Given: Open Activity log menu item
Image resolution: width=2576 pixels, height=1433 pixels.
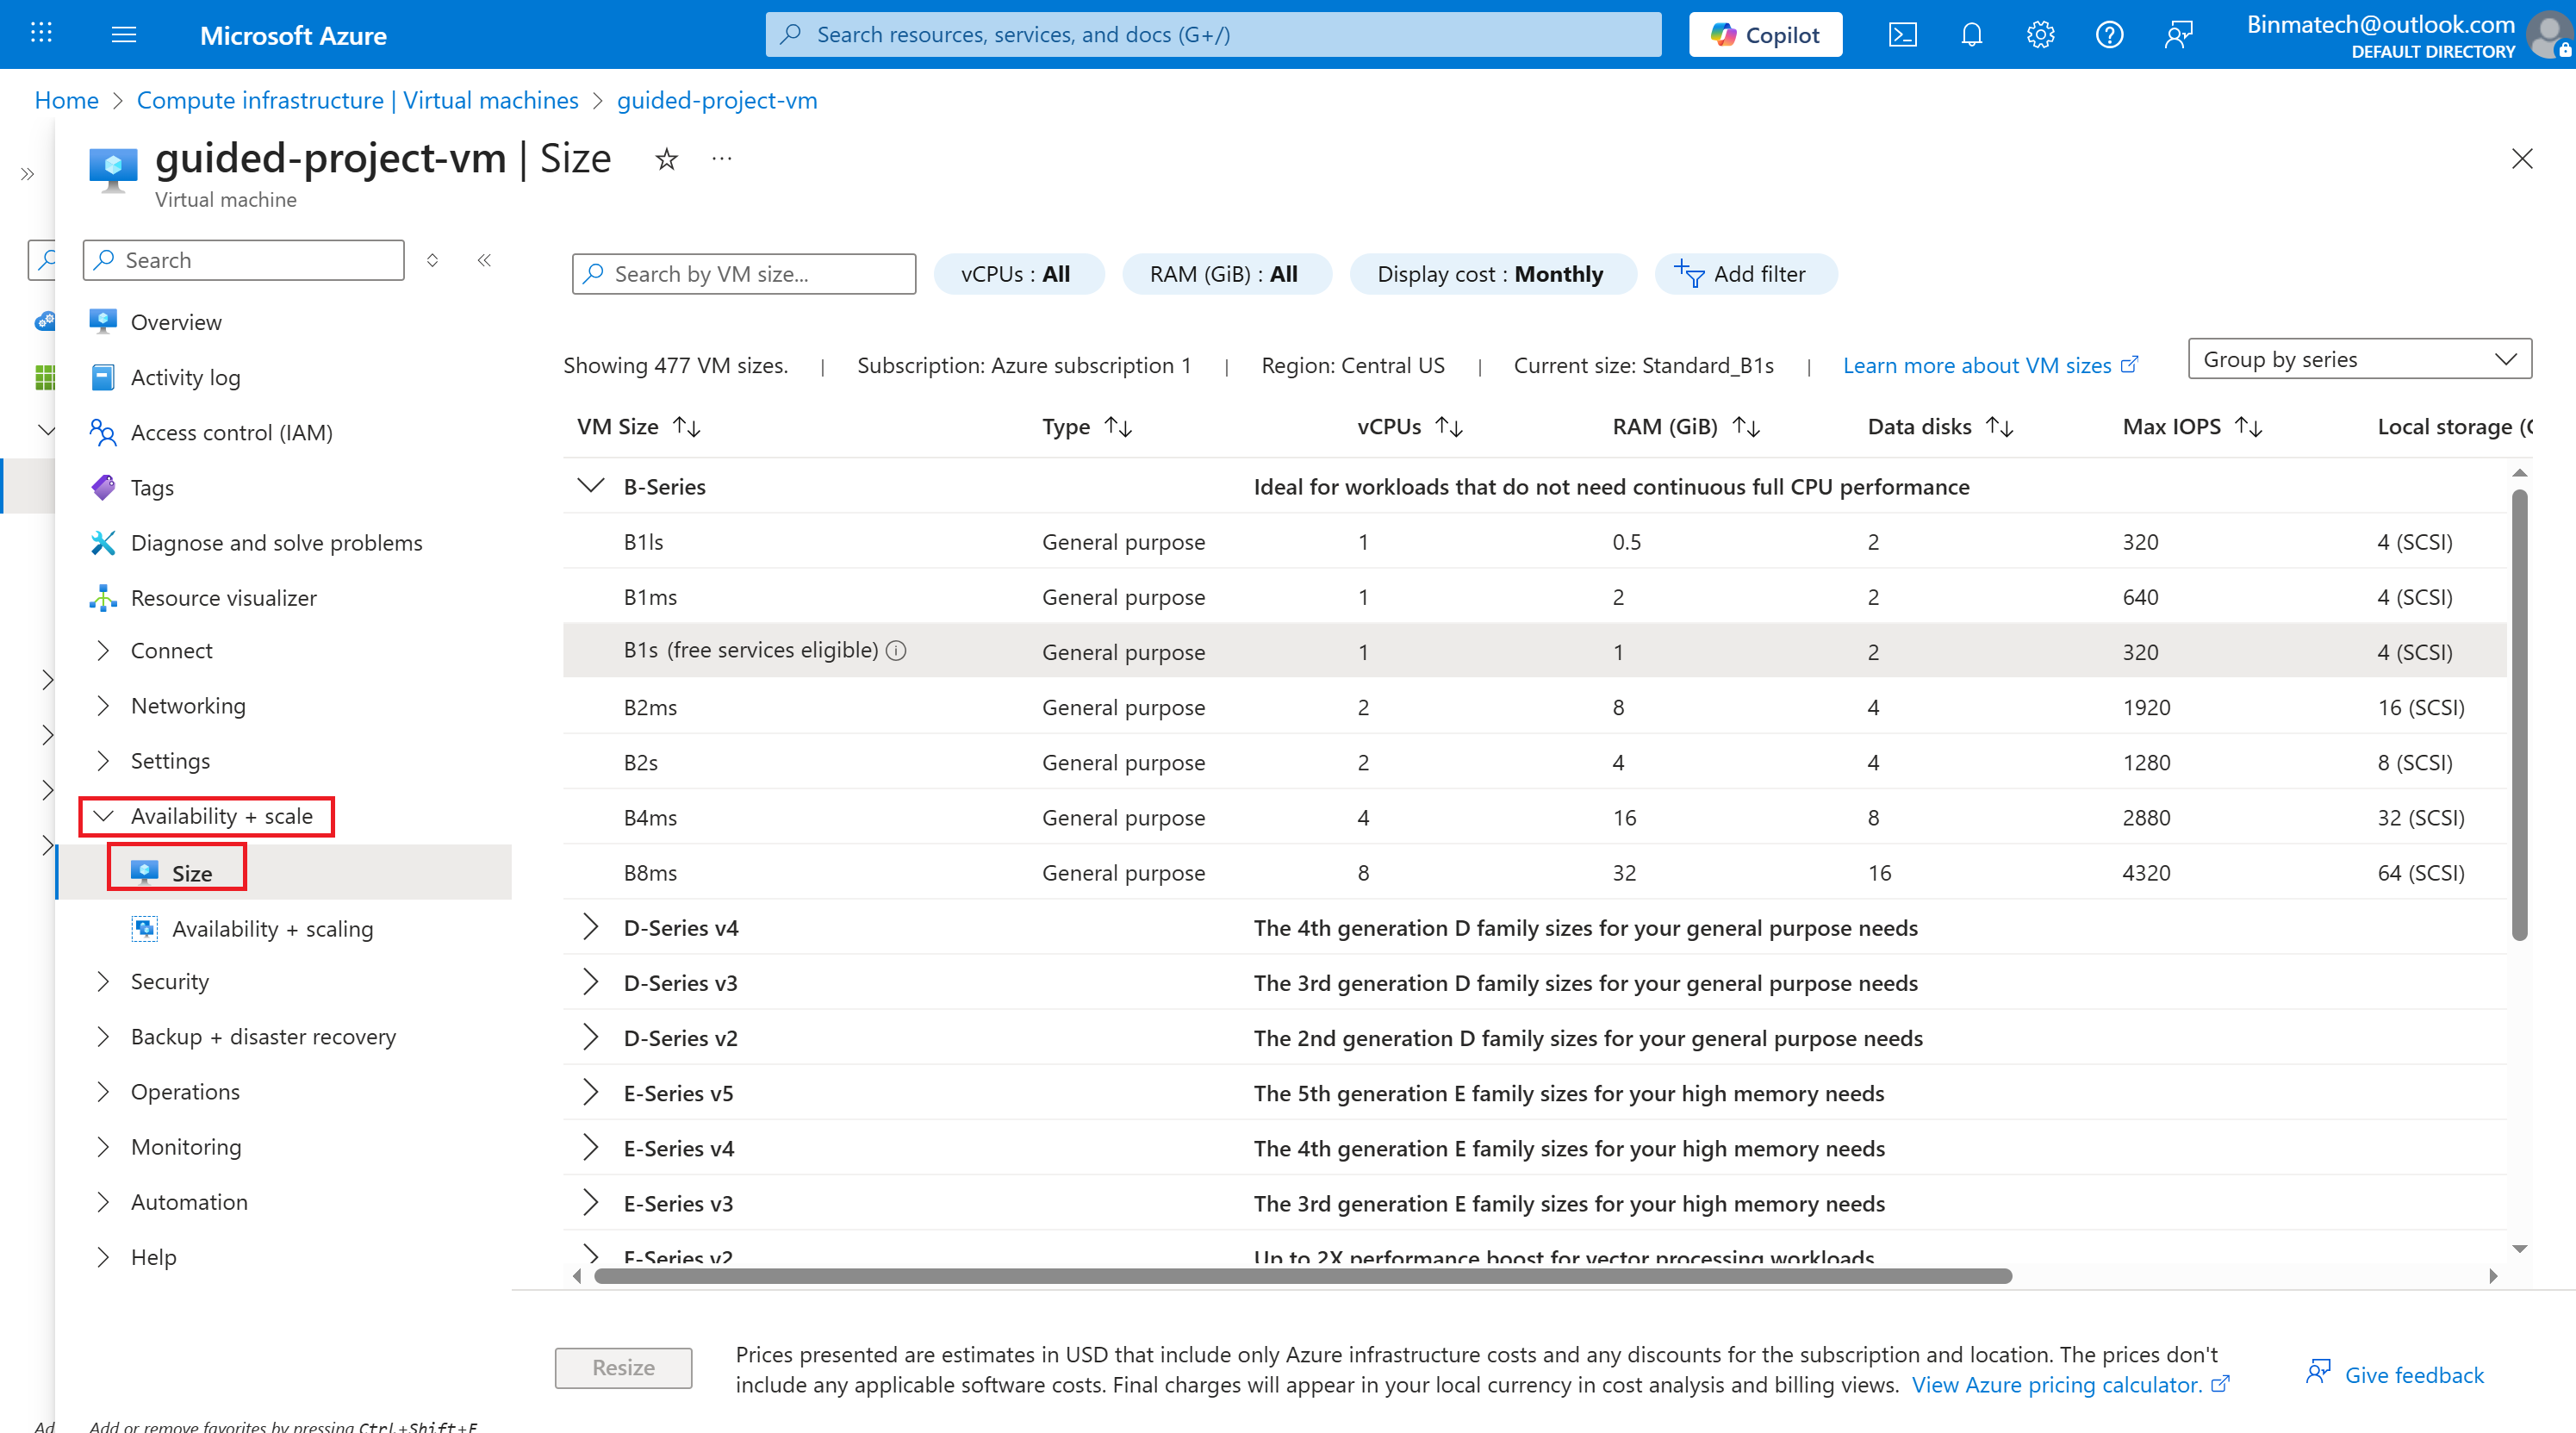Looking at the screenshot, I should 185,377.
